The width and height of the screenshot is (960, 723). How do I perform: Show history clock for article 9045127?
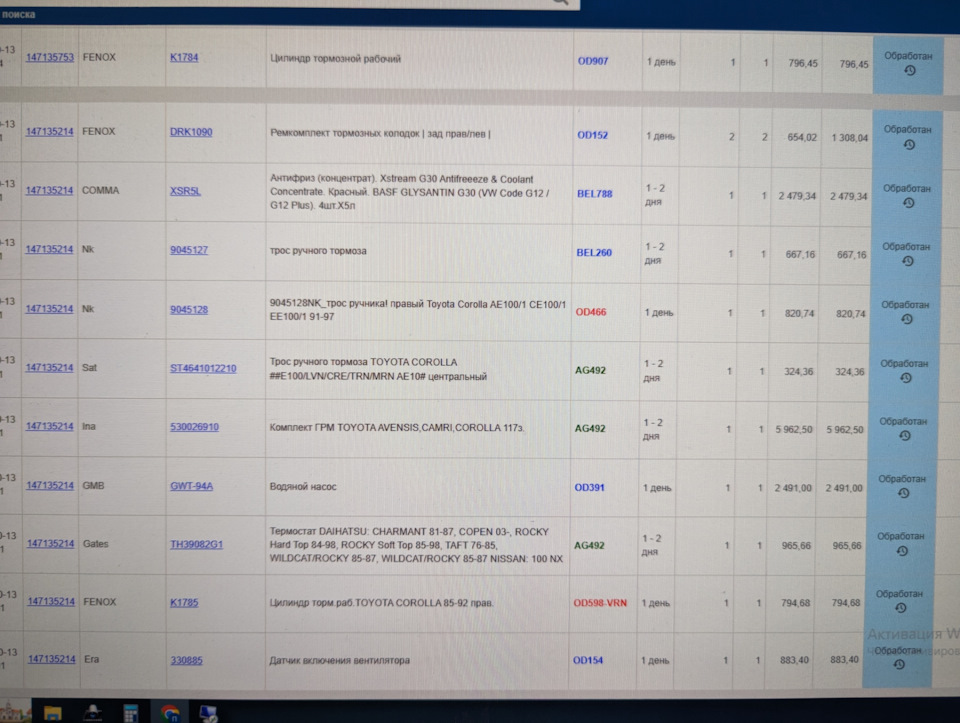click(x=908, y=261)
